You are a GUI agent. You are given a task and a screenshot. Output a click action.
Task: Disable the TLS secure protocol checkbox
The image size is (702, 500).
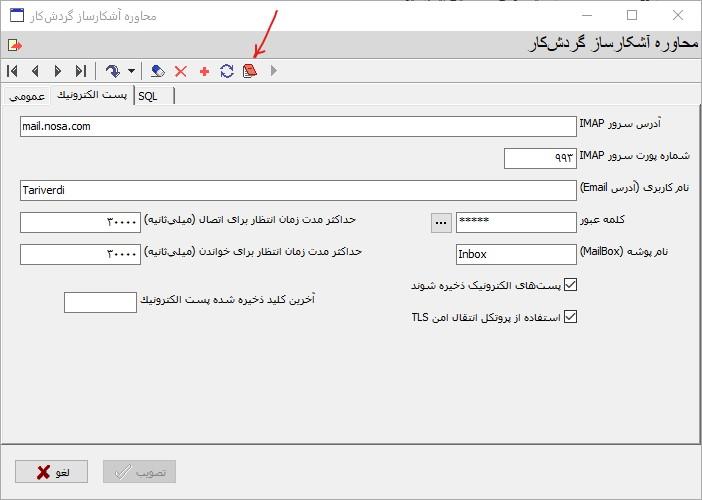(571, 317)
